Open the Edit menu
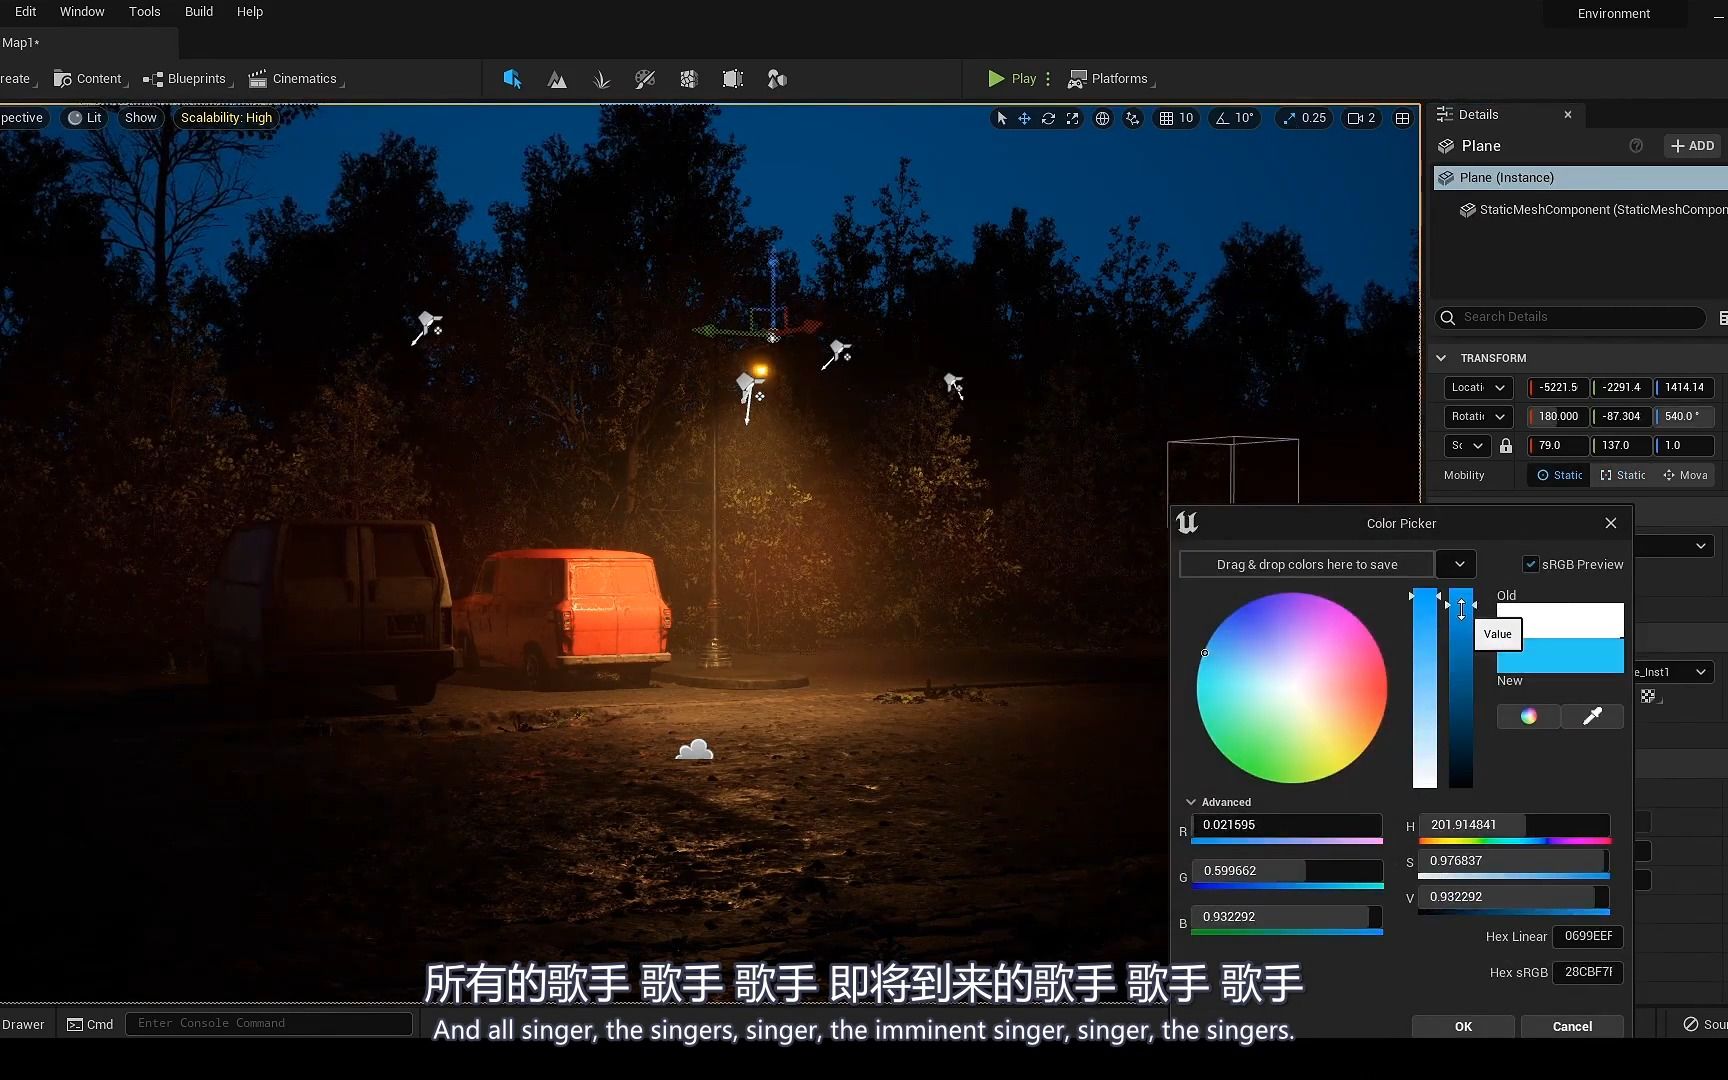The image size is (1728, 1080). click(26, 12)
